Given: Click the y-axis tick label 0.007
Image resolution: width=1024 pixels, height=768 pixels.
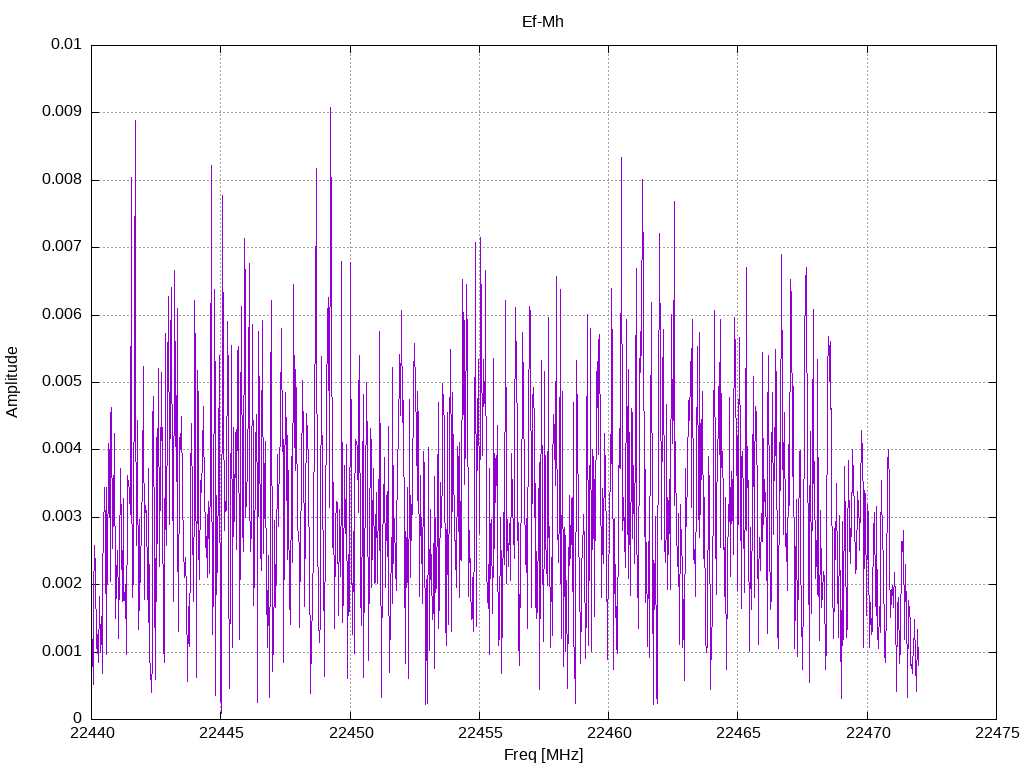Looking at the screenshot, I should point(62,246).
